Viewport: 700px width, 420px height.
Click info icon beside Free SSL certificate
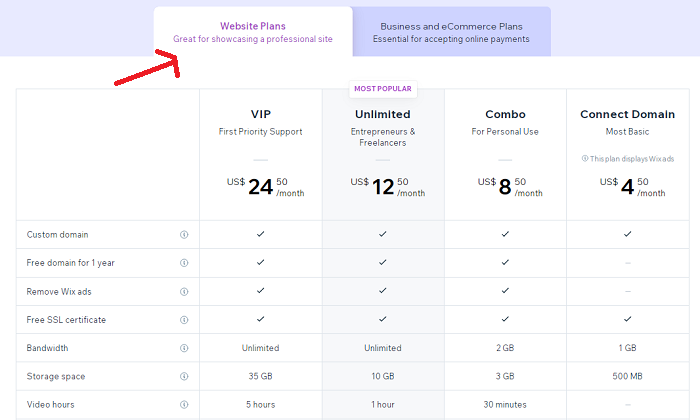point(184,320)
